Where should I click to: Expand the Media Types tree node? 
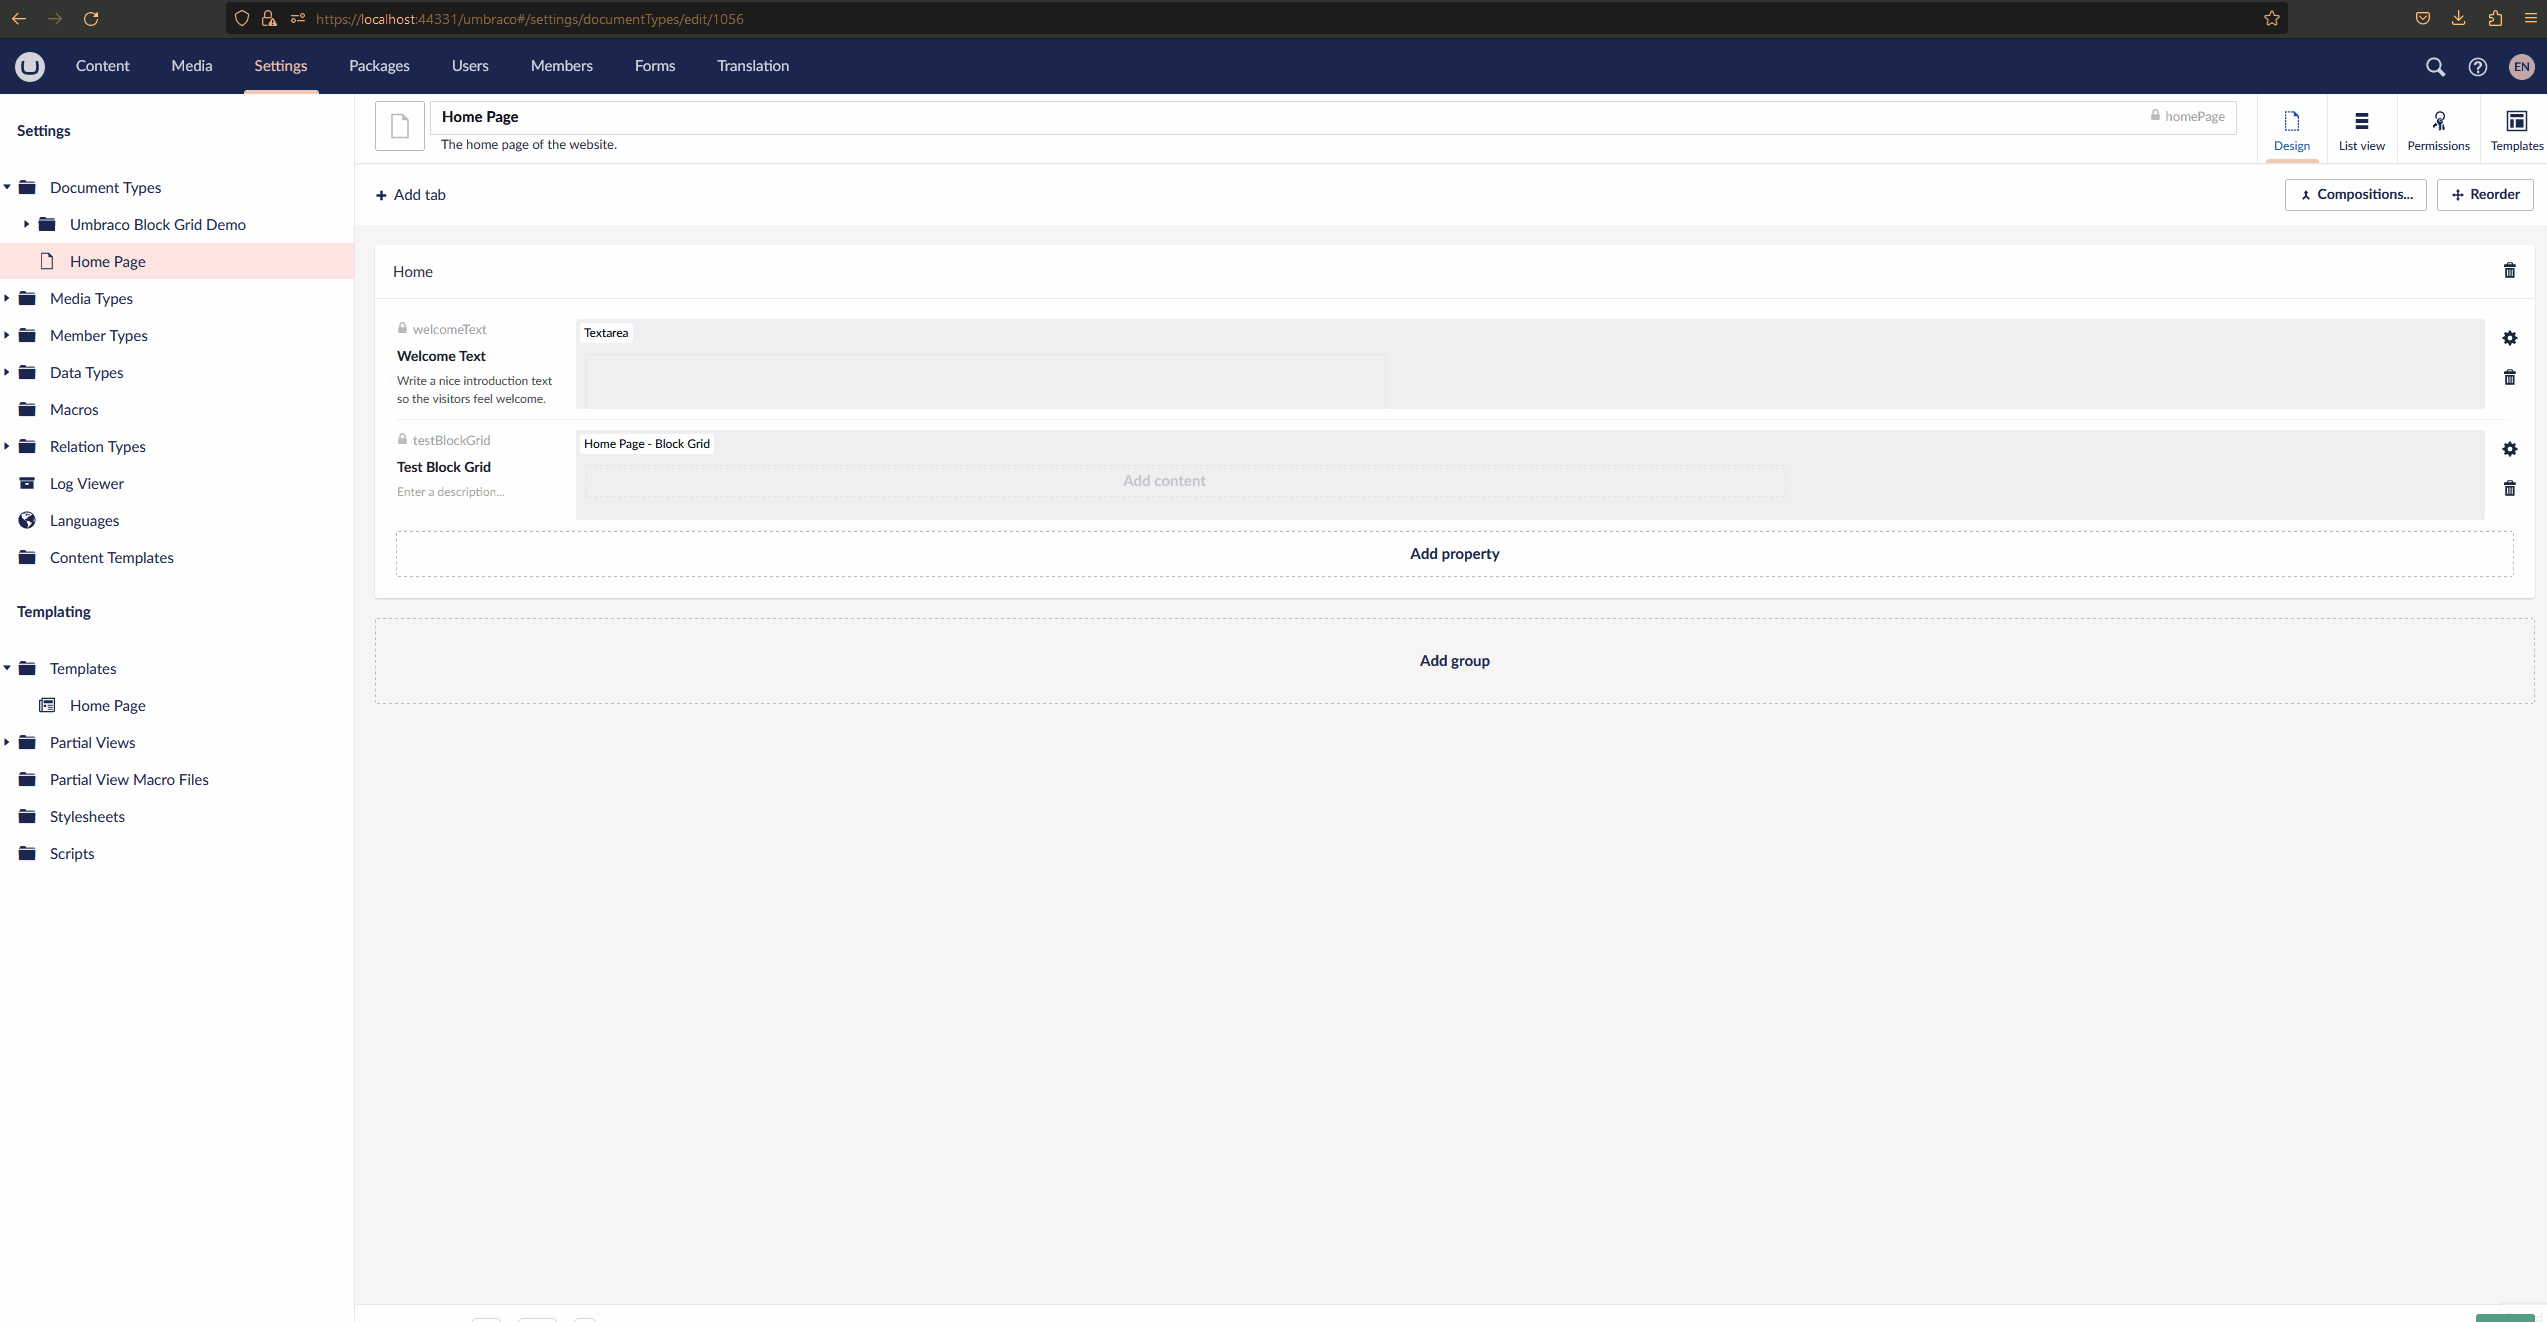[x=7, y=297]
